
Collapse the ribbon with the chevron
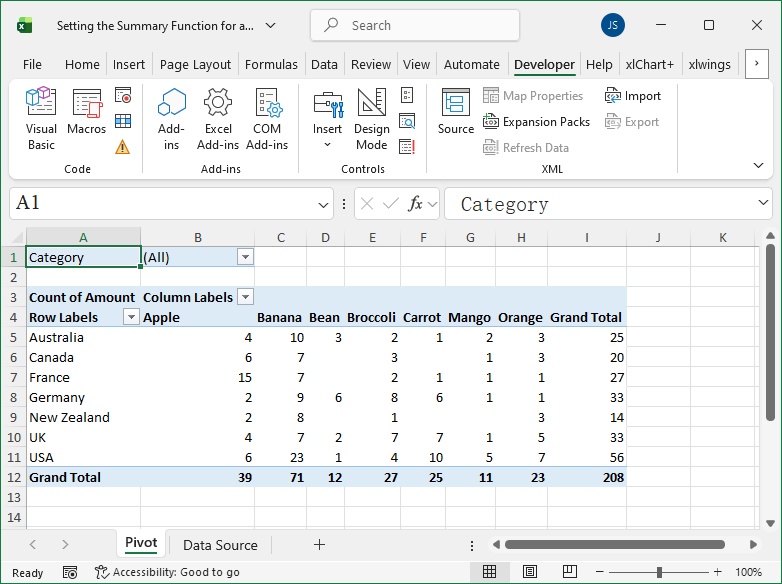758,165
